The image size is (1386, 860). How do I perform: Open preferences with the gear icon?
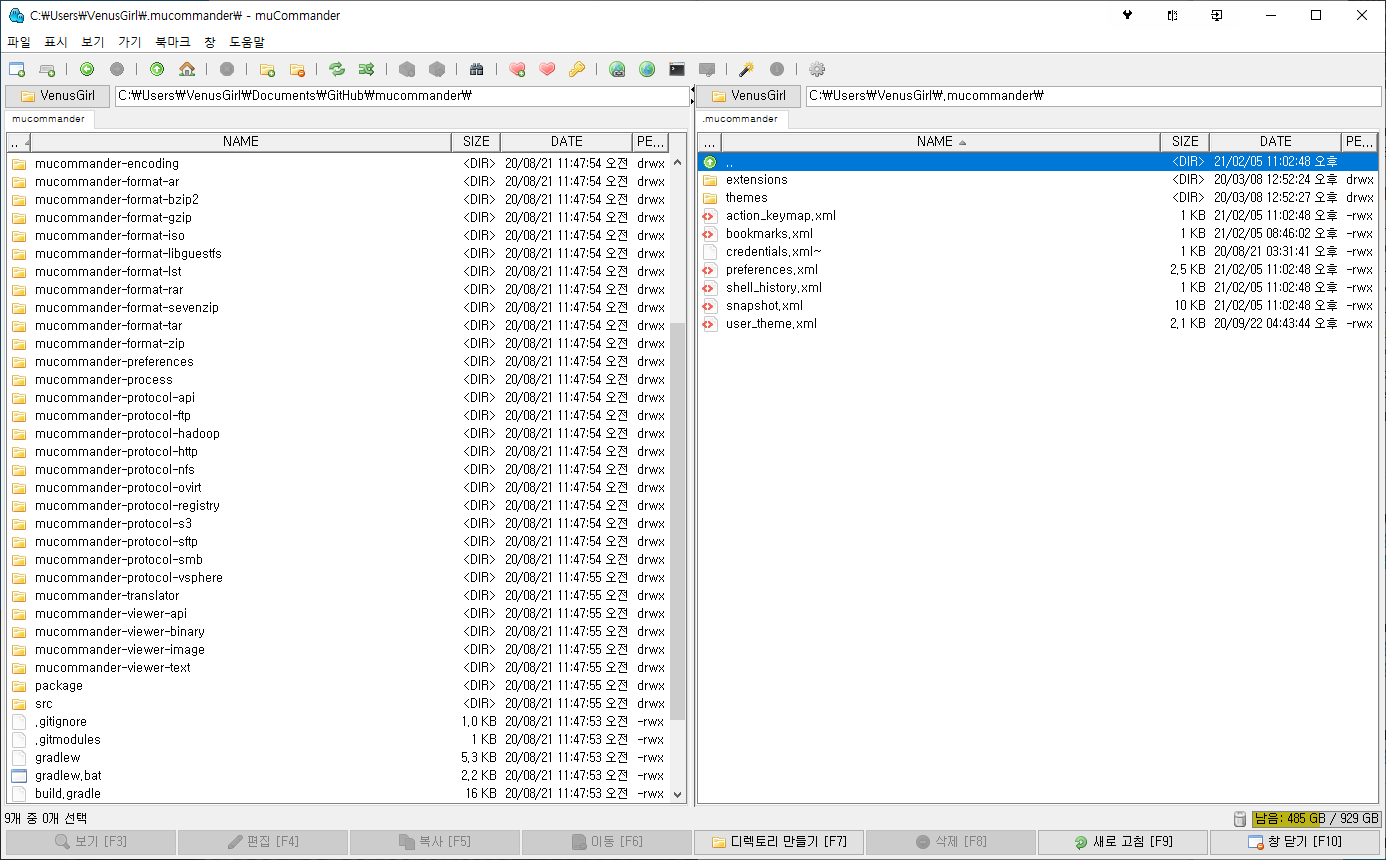817,69
